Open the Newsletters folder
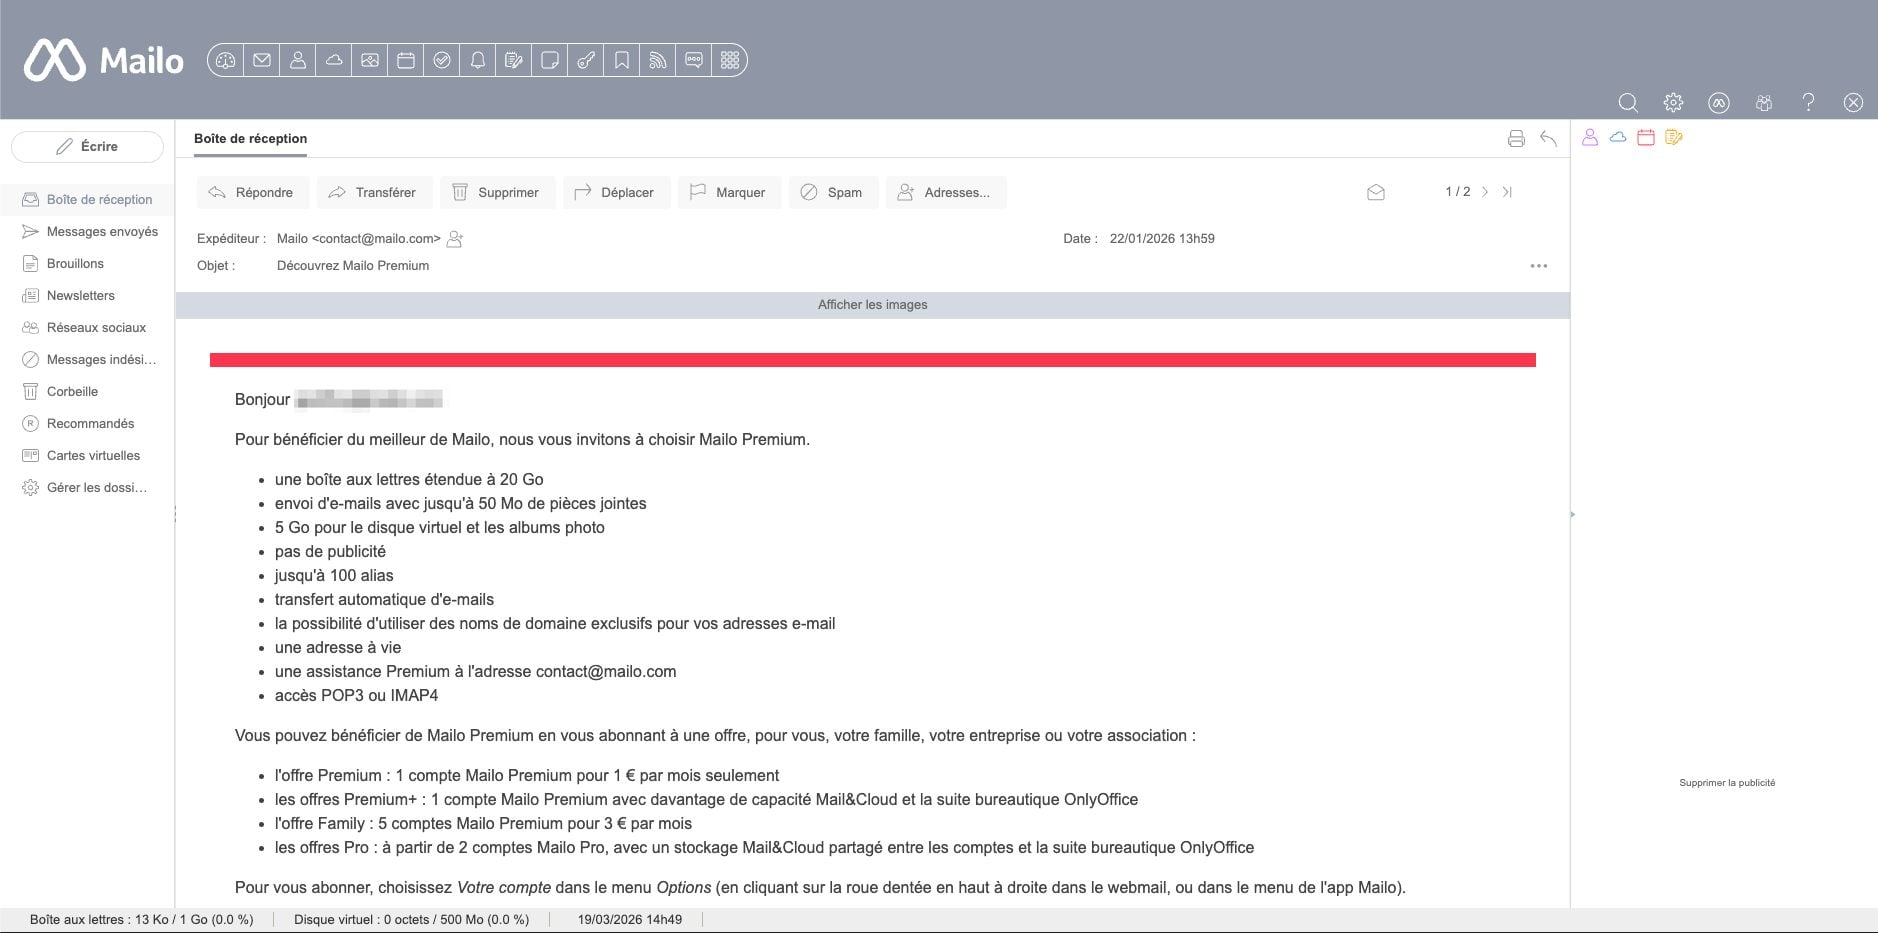The width and height of the screenshot is (1878, 933). click(88, 295)
